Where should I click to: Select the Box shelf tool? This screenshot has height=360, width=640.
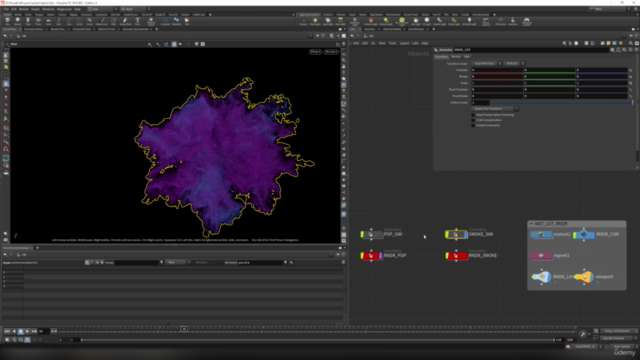tap(7, 21)
